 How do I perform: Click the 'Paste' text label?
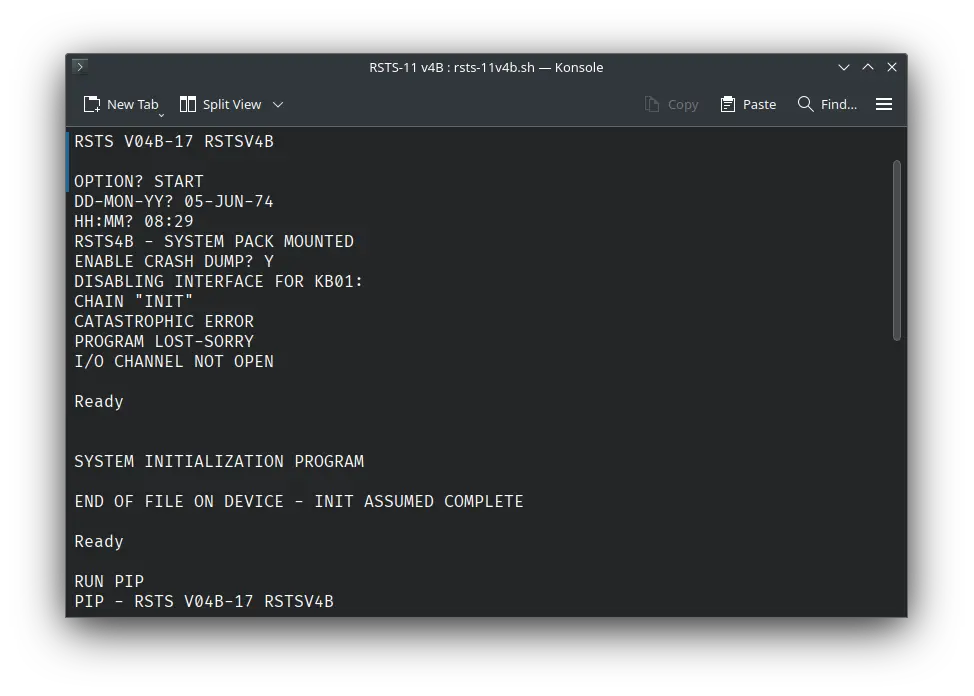[x=761, y=104]
